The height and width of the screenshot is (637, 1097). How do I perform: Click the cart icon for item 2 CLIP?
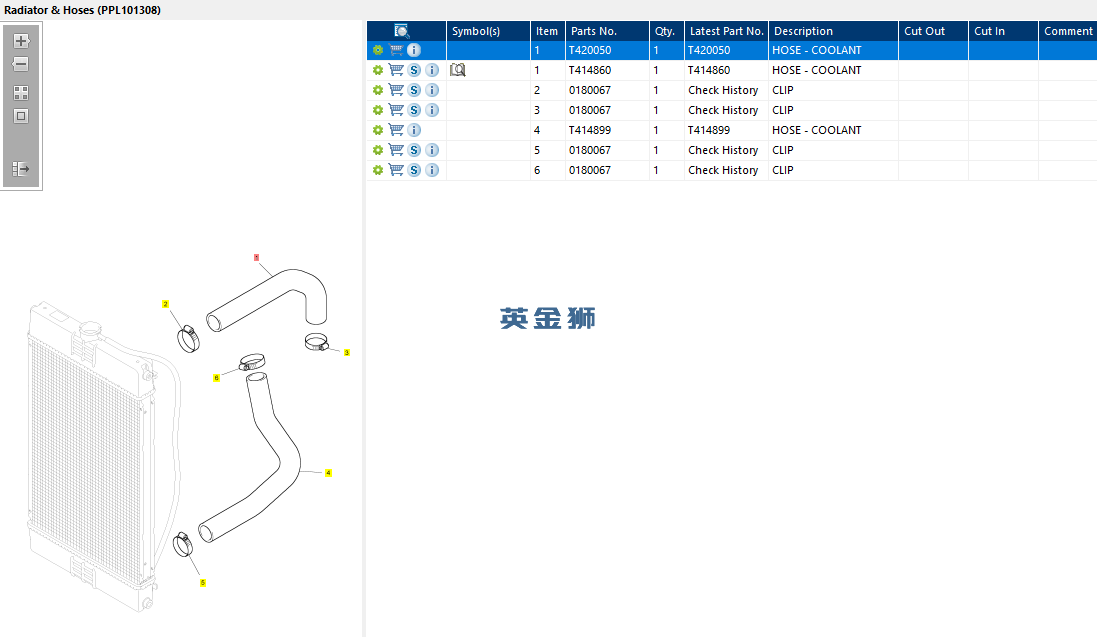point(396,90)
